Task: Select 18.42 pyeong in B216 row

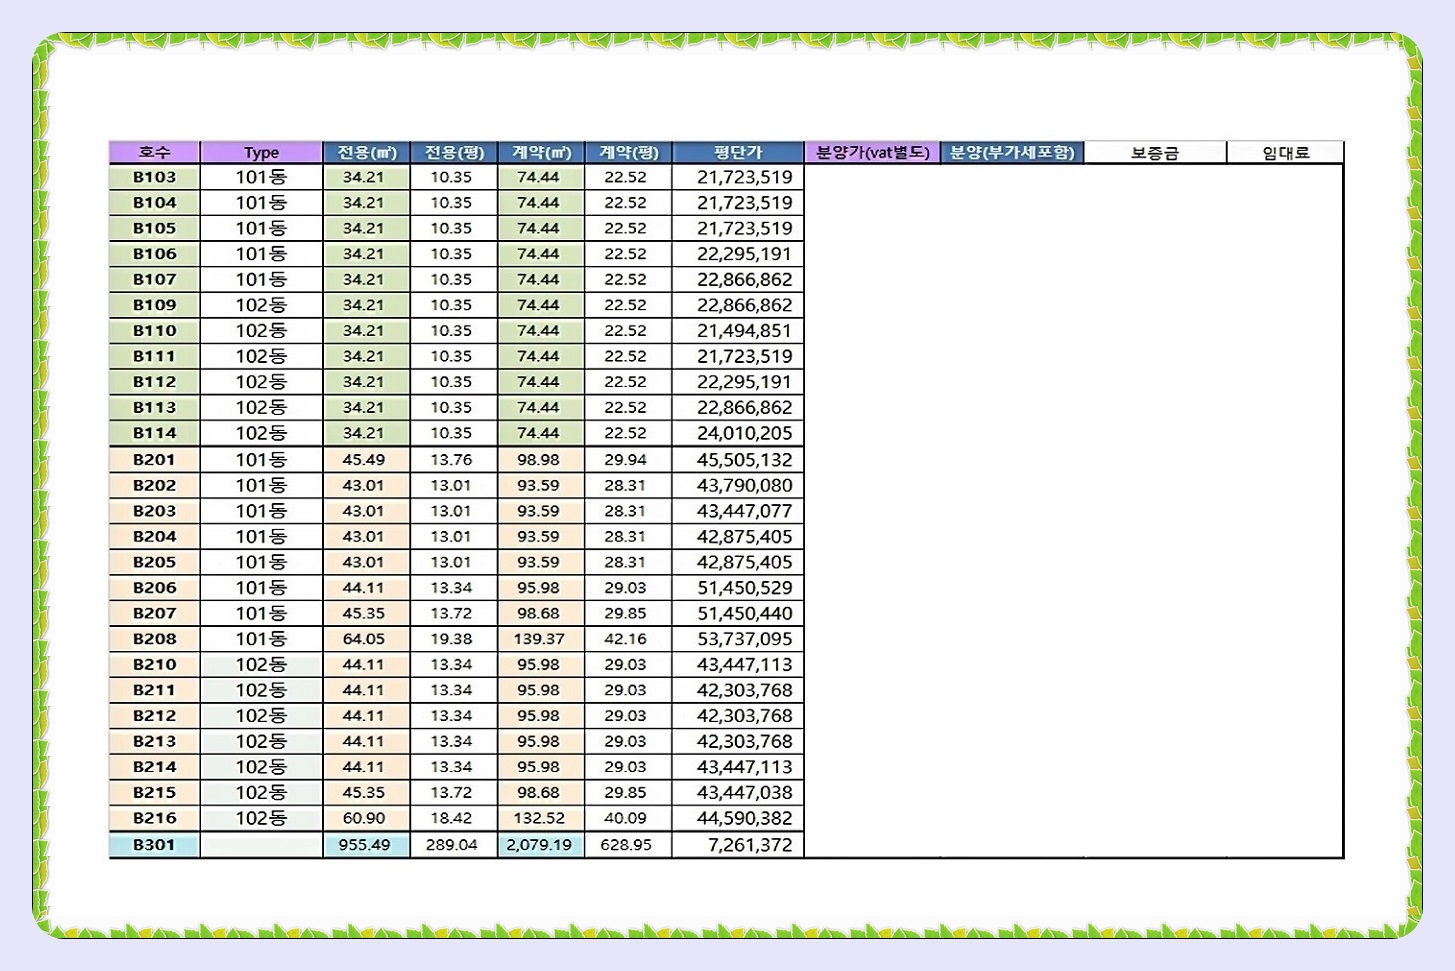Action: click(454, 818)
